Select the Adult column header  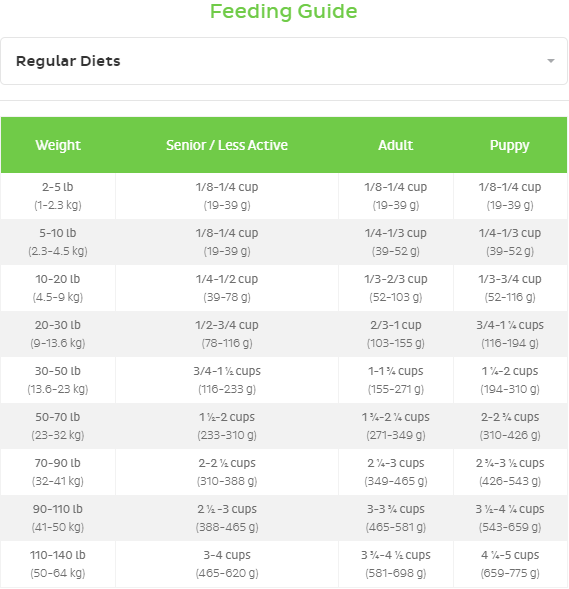(396, 145)
